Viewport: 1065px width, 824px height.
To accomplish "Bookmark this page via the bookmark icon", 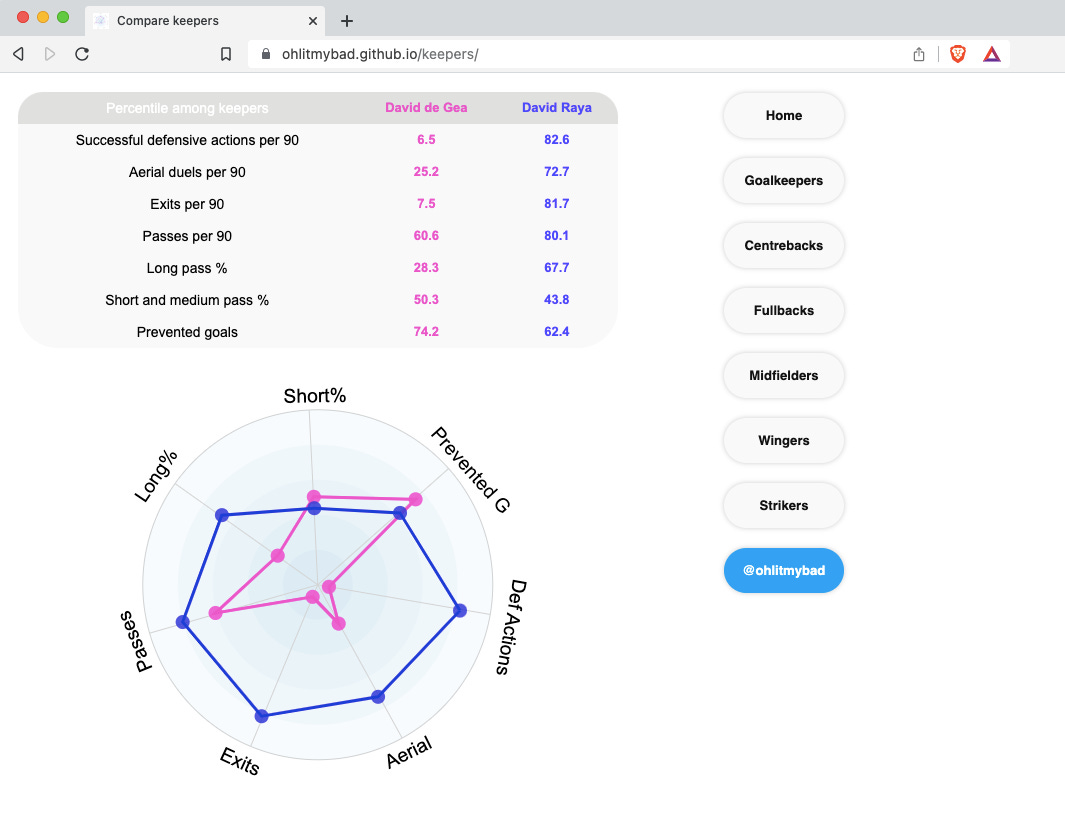I will (x=226, y=54).
